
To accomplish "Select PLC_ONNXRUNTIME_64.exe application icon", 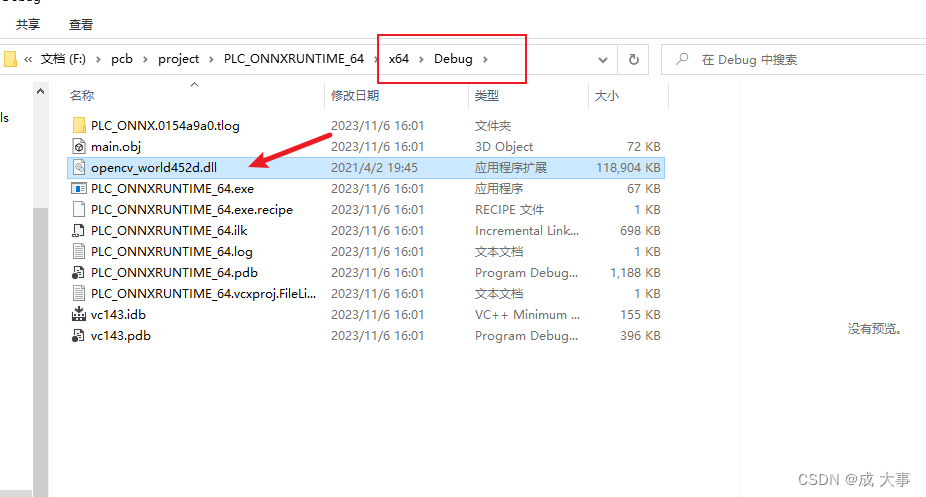I will click(79, 188).
